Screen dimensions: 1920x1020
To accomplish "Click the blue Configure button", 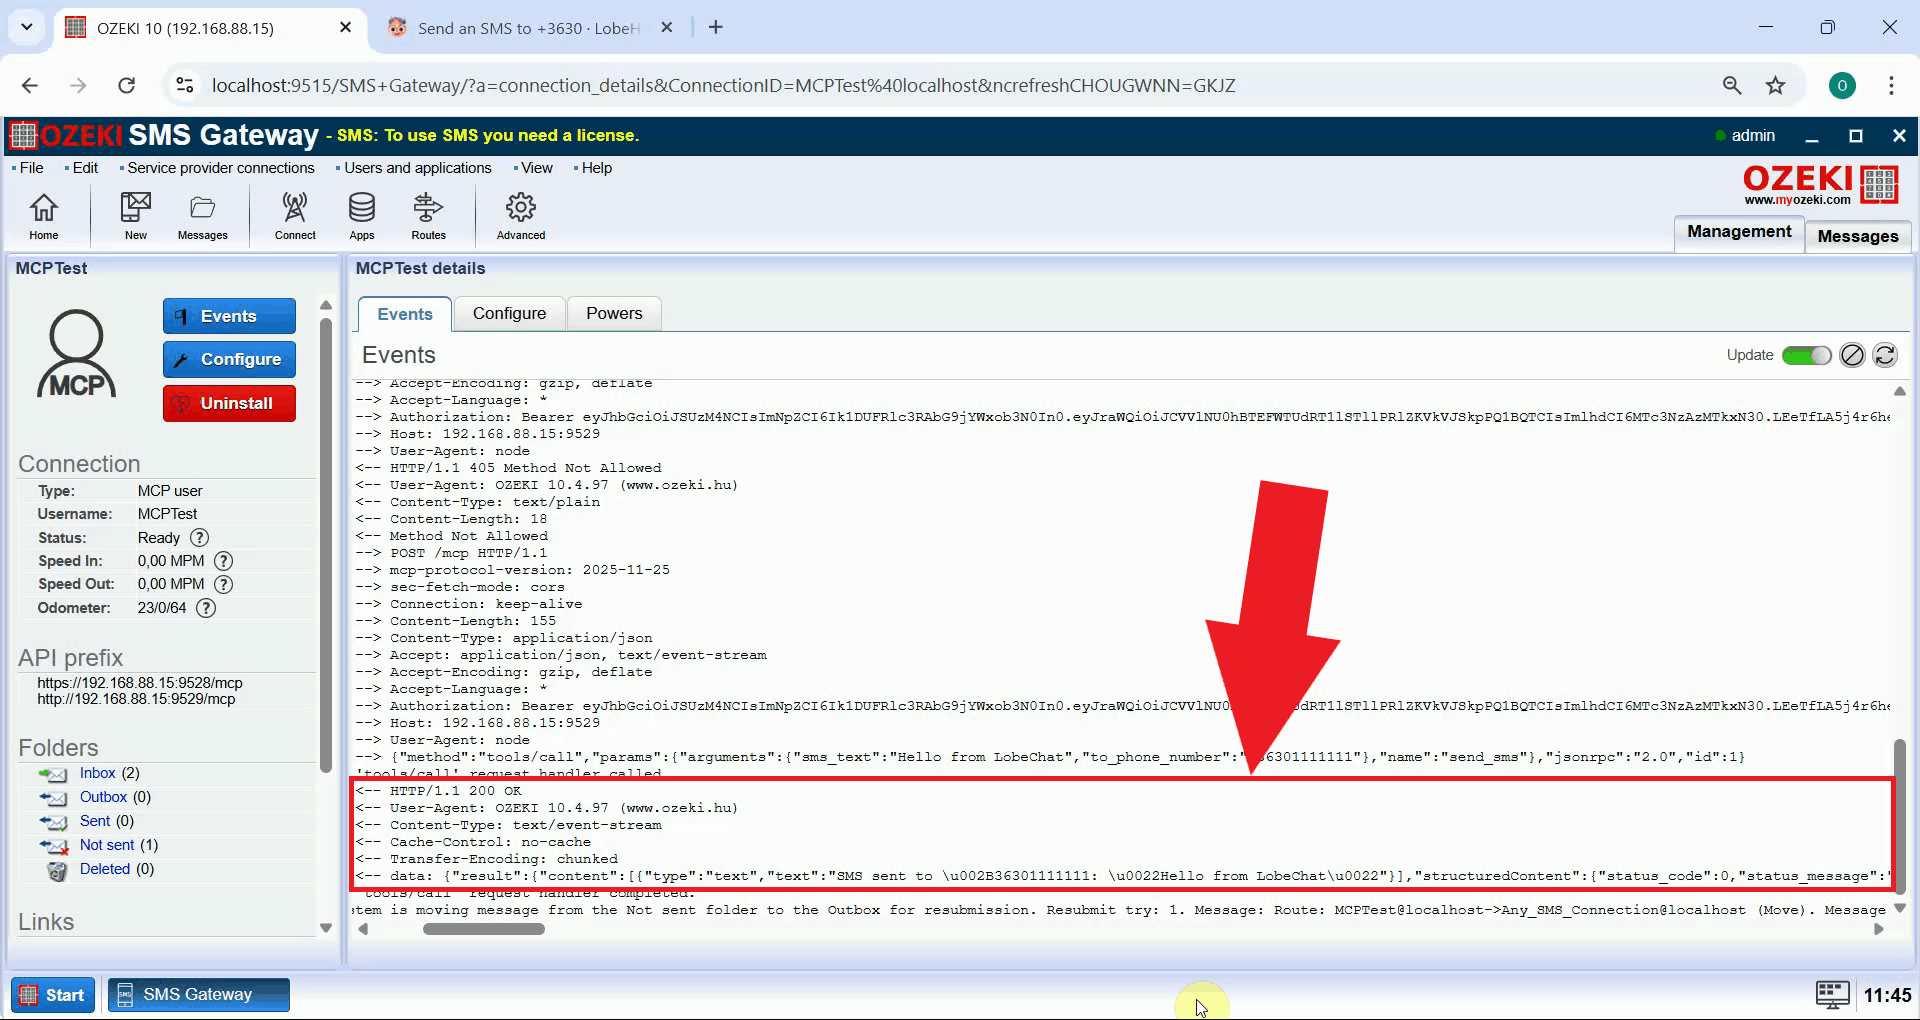I will (x=229, y=359).
